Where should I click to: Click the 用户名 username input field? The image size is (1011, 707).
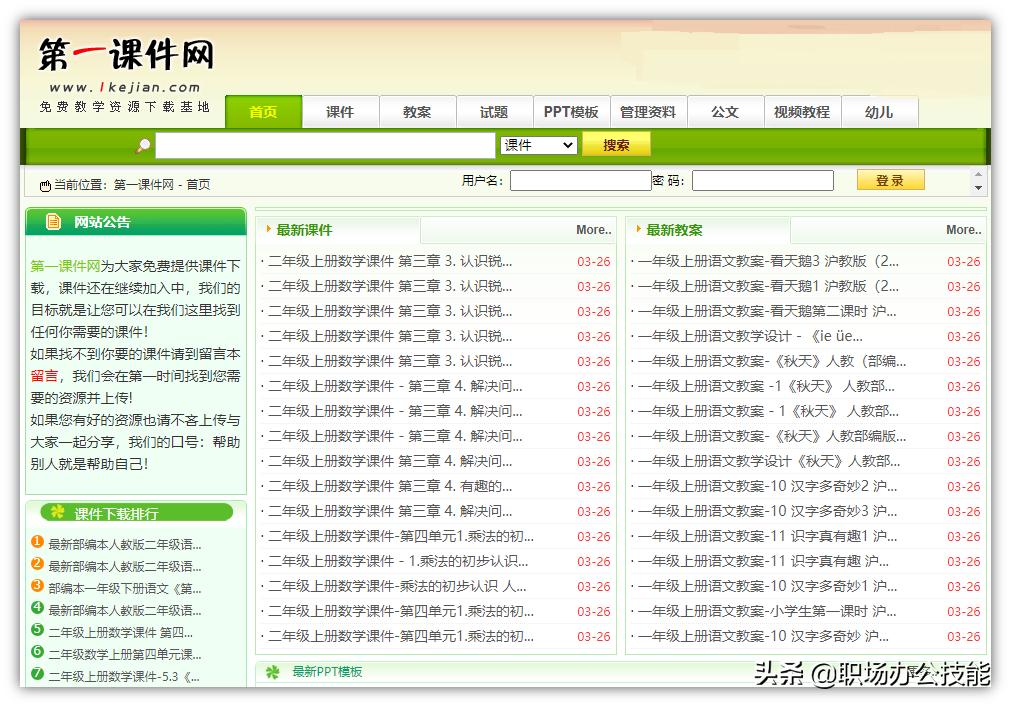[x=580, y=180]
